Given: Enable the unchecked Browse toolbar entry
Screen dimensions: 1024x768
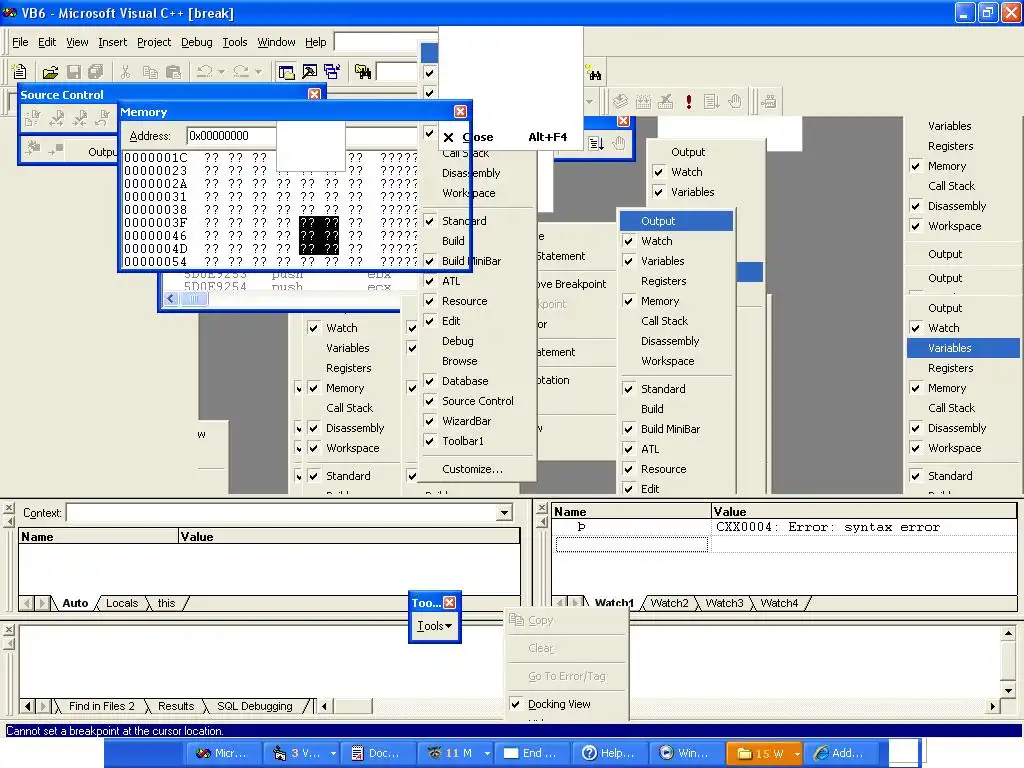Looking at the screenshot, I should point(459,361).
